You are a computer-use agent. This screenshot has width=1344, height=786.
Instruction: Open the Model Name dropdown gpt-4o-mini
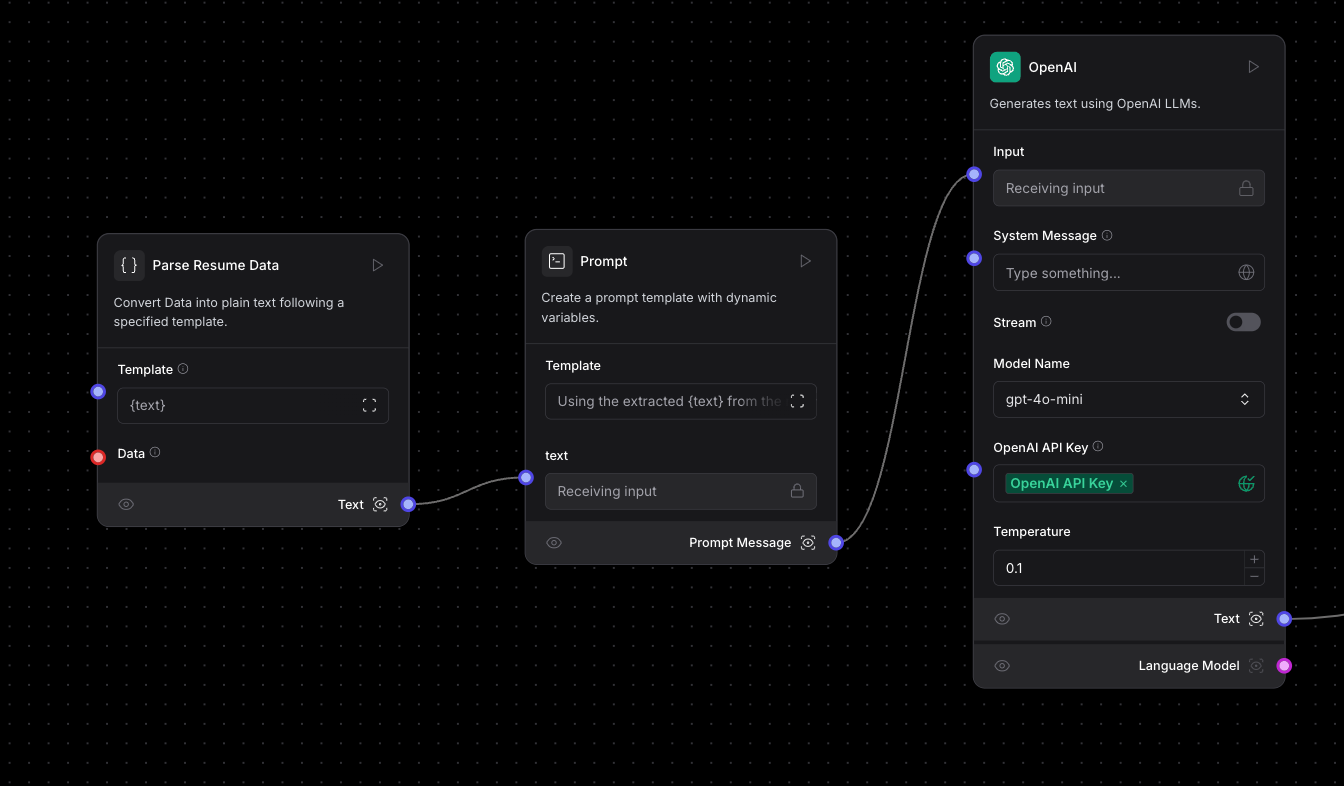pyautogui.click(x=1128, y=399)
